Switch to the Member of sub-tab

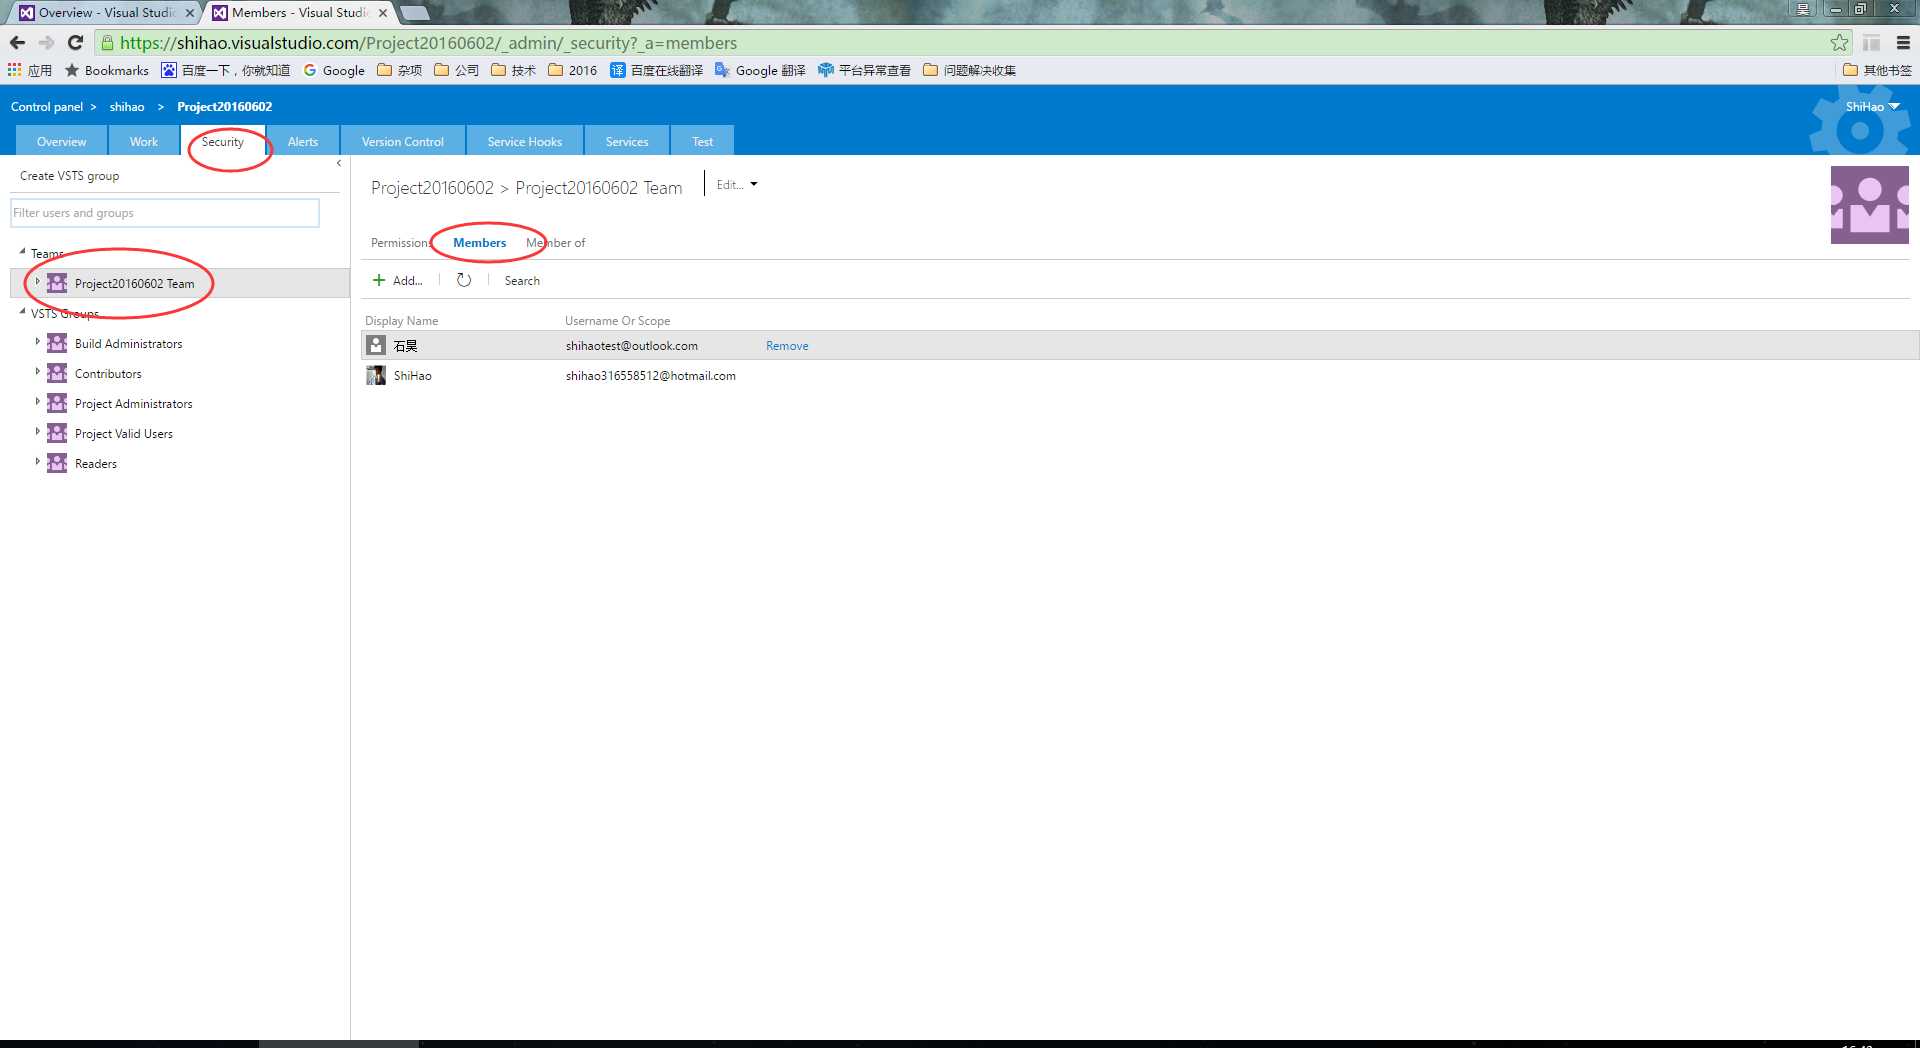pyautogui.click(x=556, y=242)
